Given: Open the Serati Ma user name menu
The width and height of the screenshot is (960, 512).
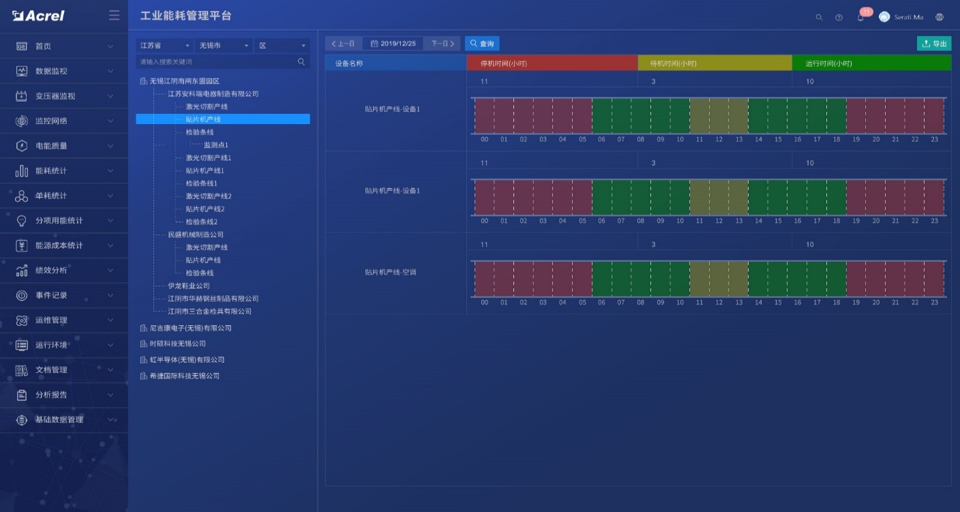Looking at the screenshot, I should pos(909,17).
